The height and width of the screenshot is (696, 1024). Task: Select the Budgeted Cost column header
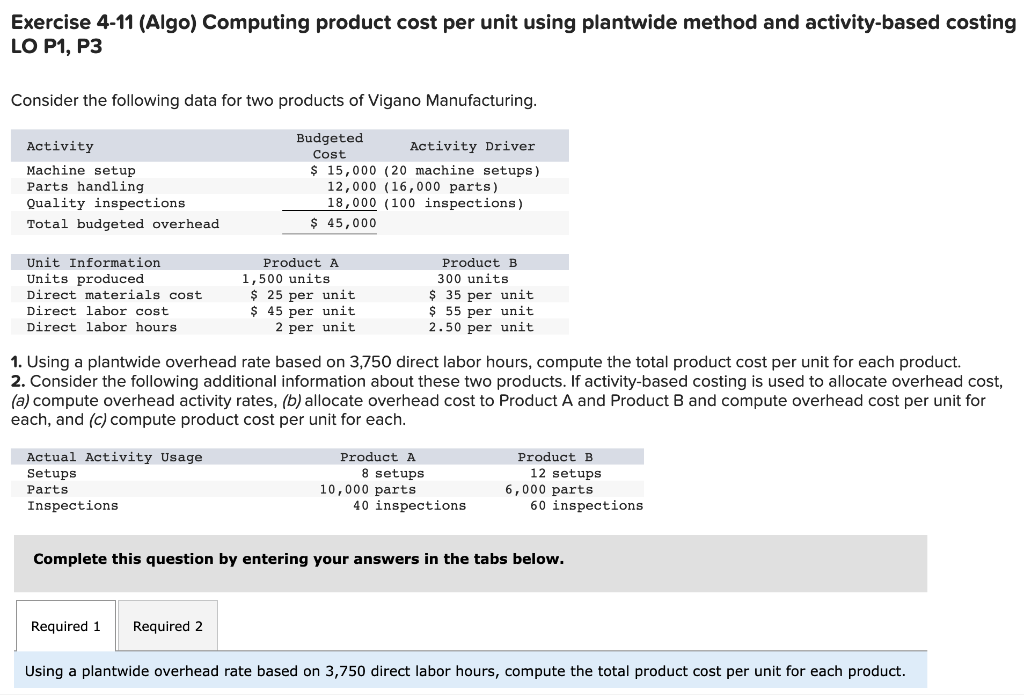click(x=330, y=145)
